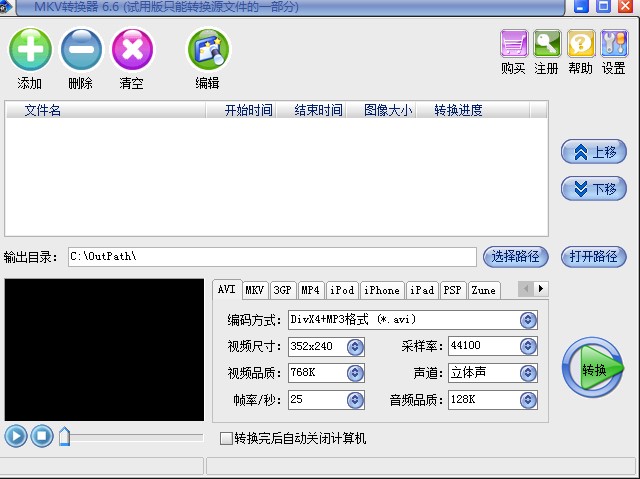Switch to the Zune tab

(x=484, y=291)
